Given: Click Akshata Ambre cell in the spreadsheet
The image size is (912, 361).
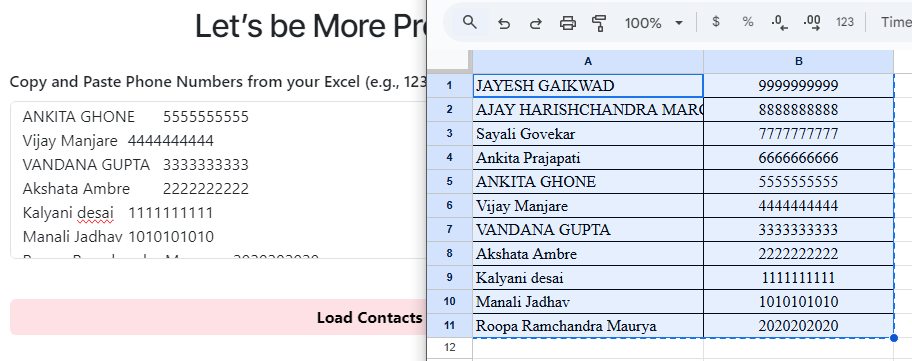Looking at the screenshot, I should (588, 254).
